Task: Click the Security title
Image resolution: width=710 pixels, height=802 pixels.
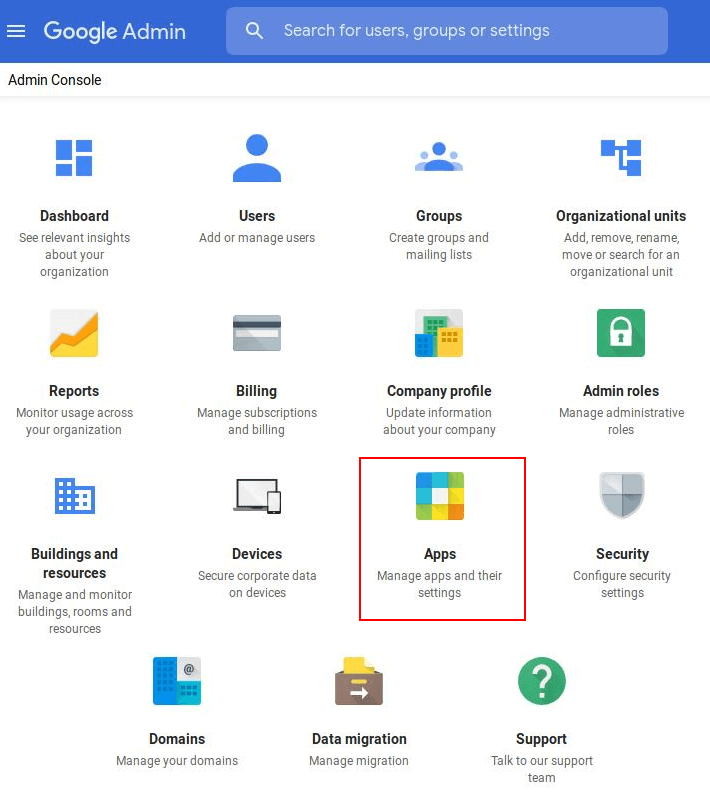Action: point(622,554)
